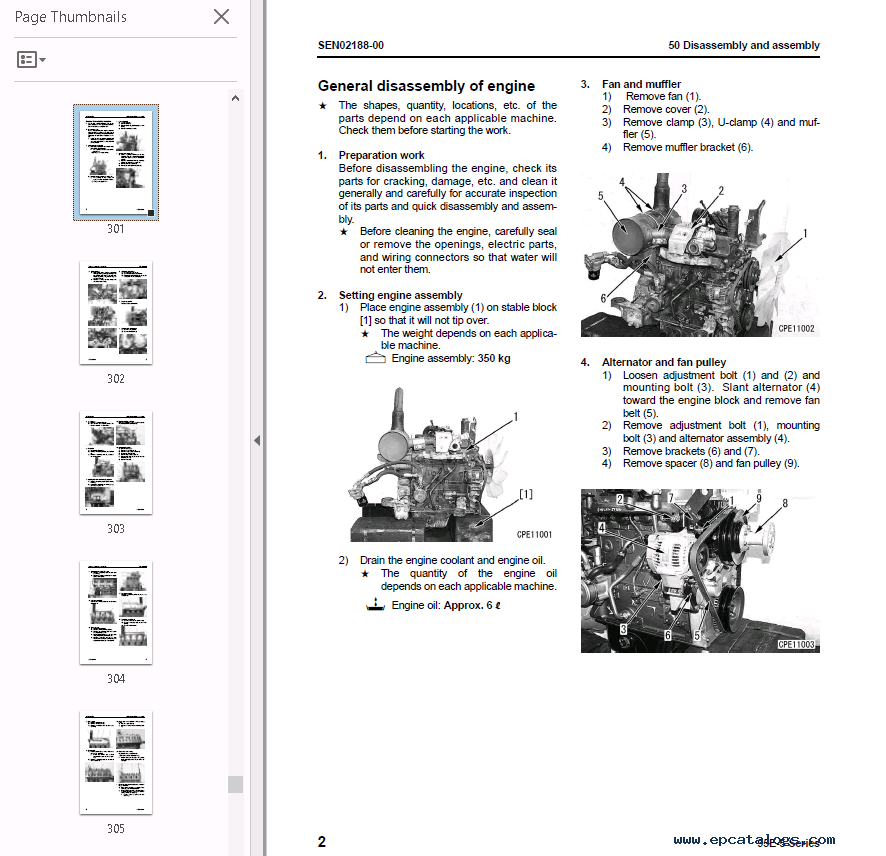This screenshot has height=856, width=886.
Task: Click the 'Remove cover (2).' step
Action: (x=666, y=110)
